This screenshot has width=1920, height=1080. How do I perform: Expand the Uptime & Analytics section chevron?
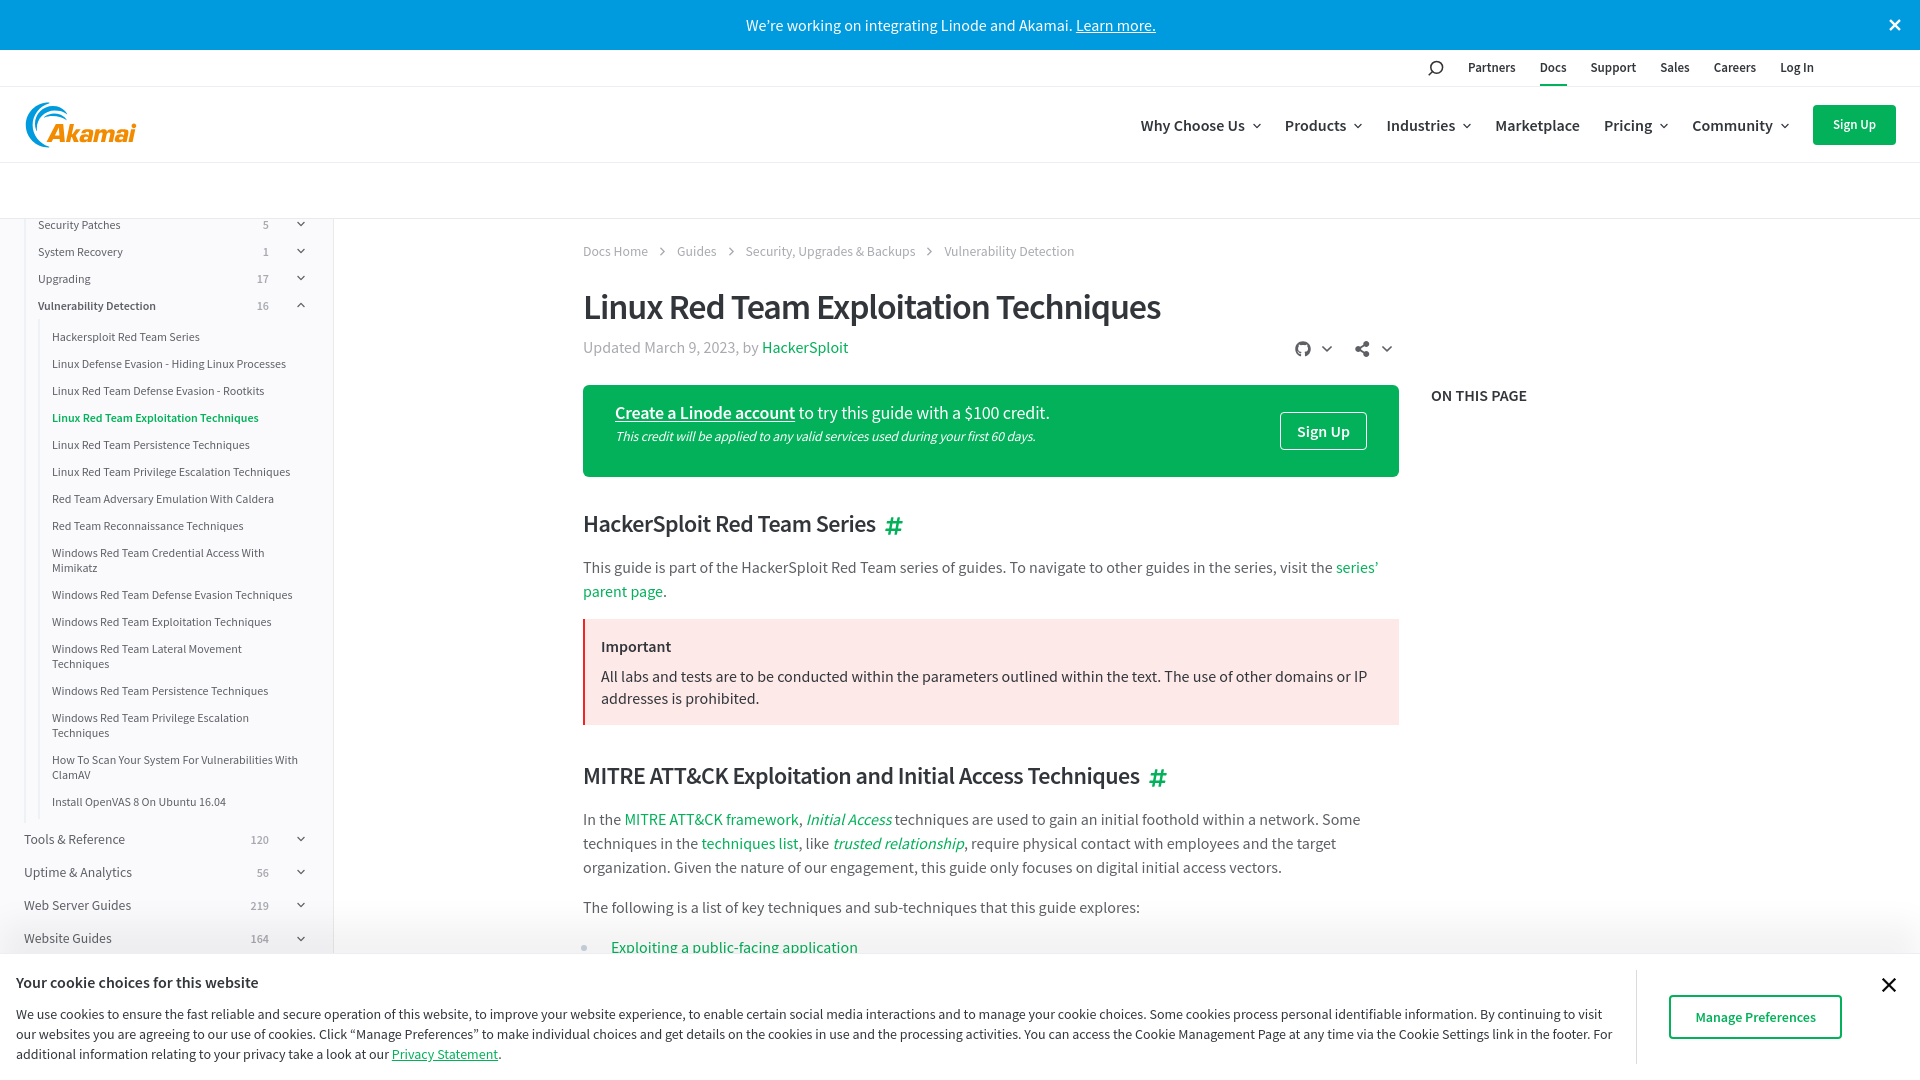[x=301, y=873]
